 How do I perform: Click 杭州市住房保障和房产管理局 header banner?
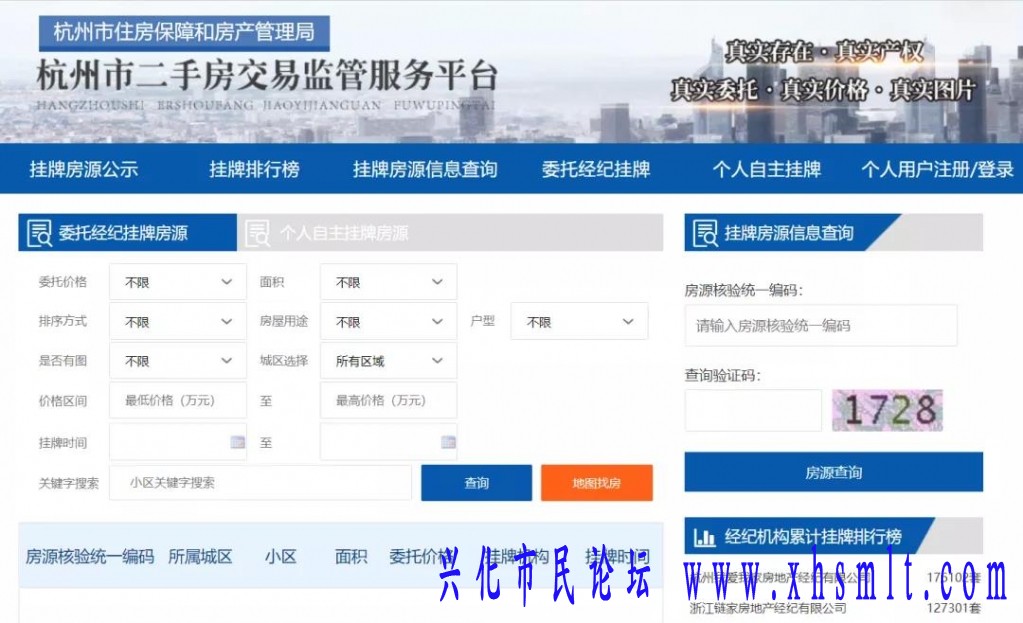click(x=184, y=33)
